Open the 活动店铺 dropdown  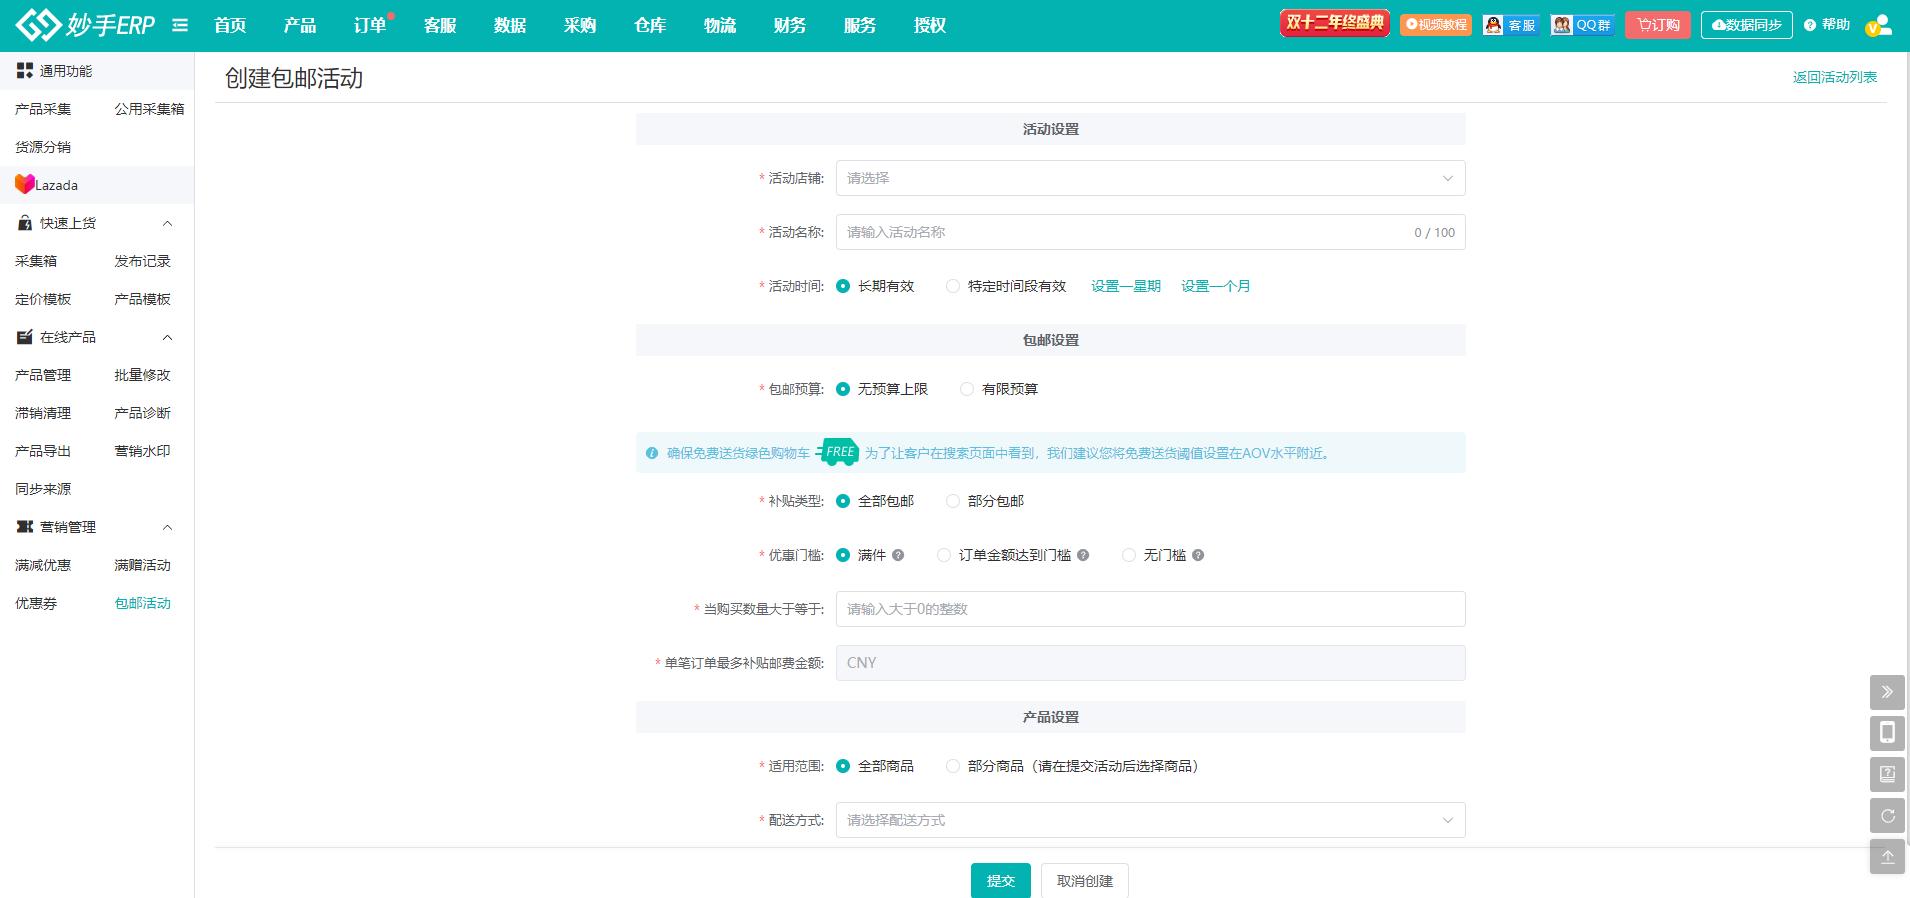click(1150, 178)
